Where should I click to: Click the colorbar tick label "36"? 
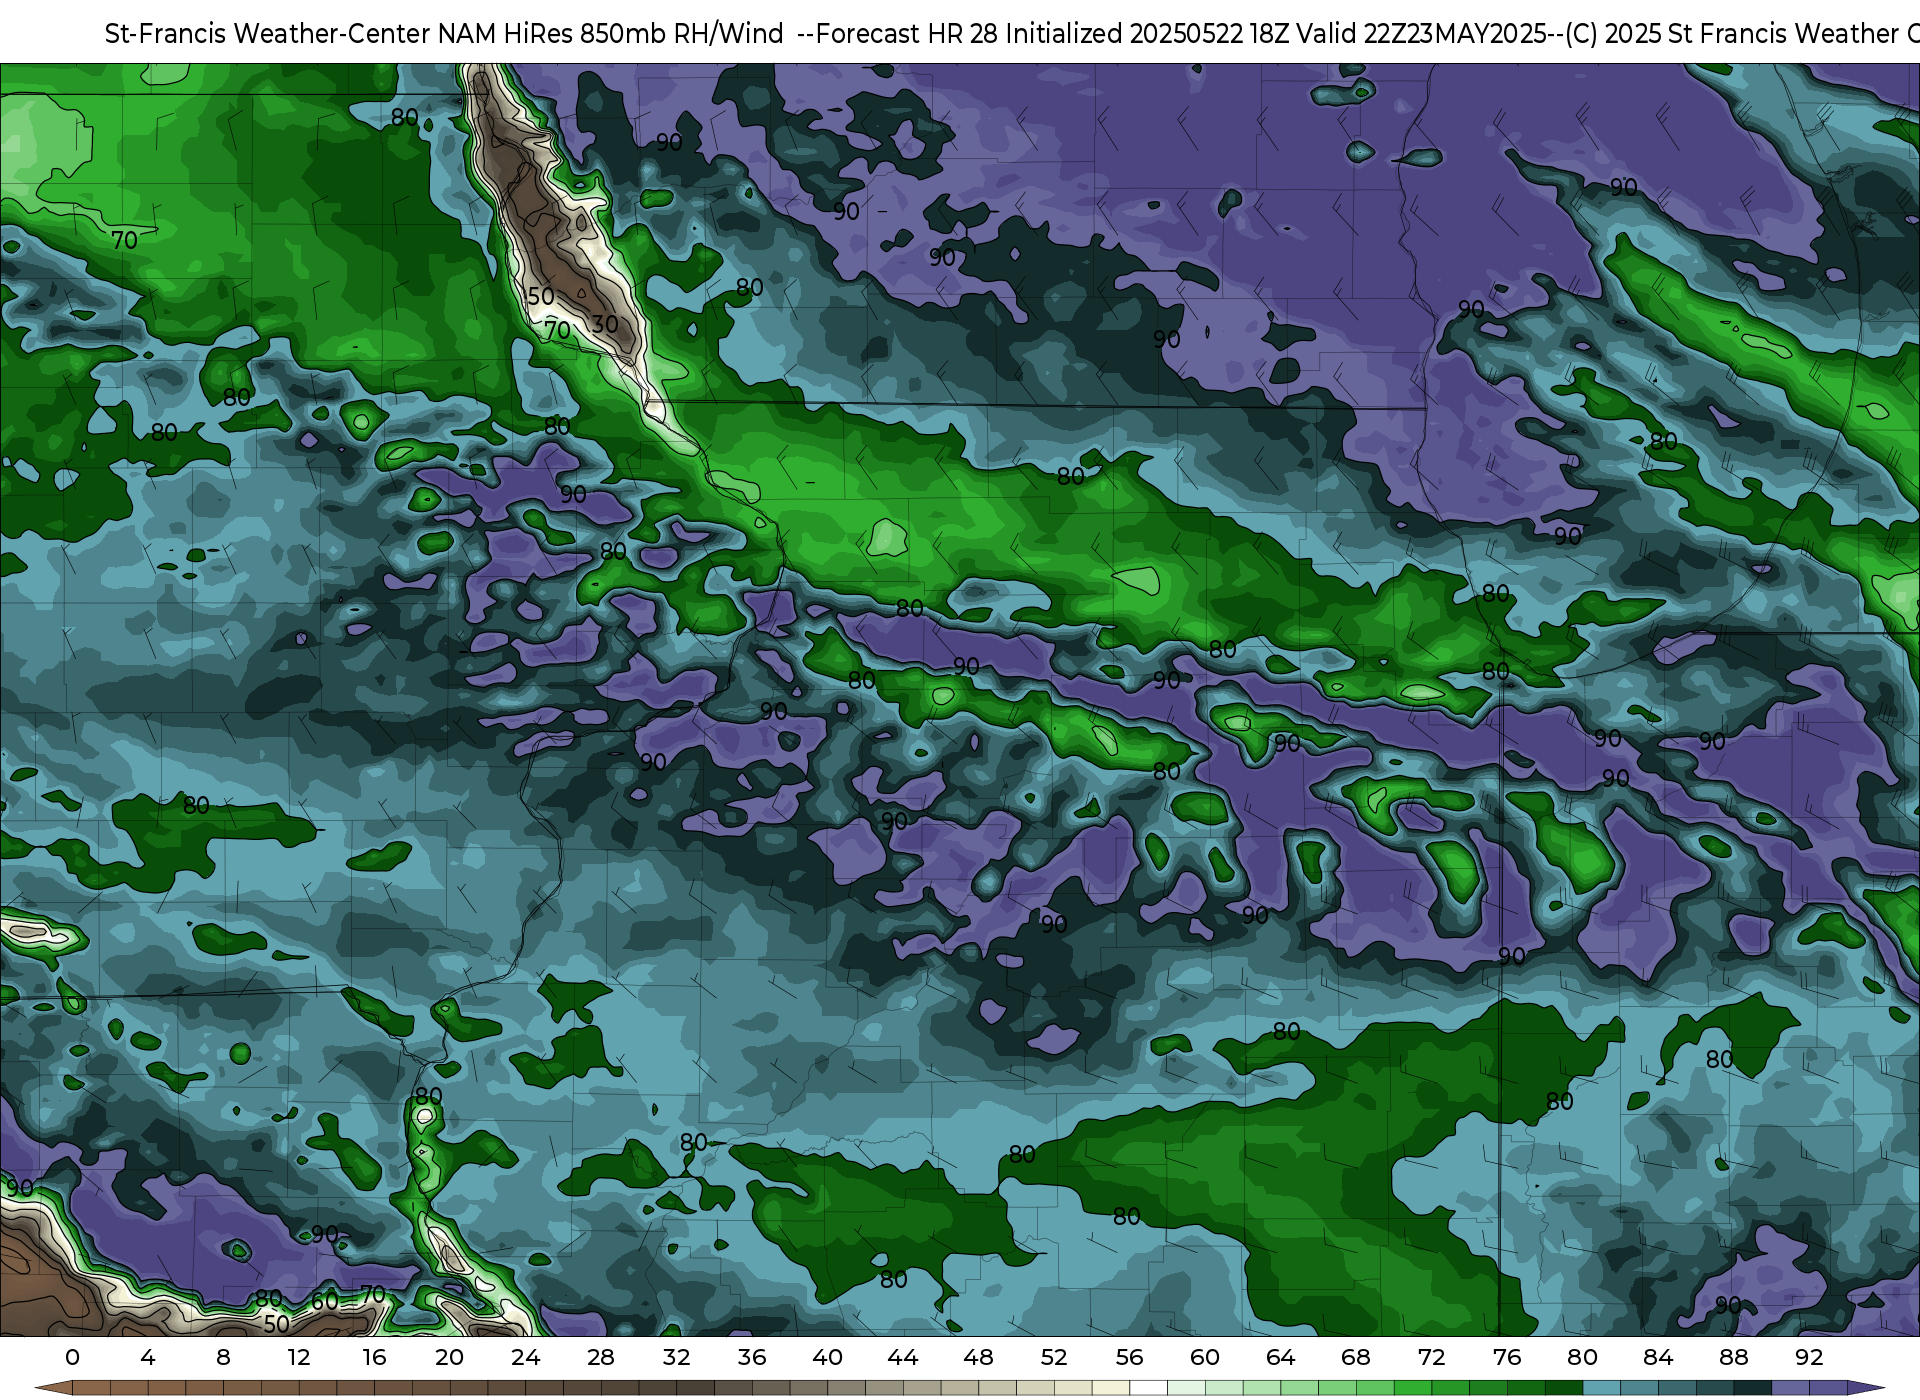752,1357
